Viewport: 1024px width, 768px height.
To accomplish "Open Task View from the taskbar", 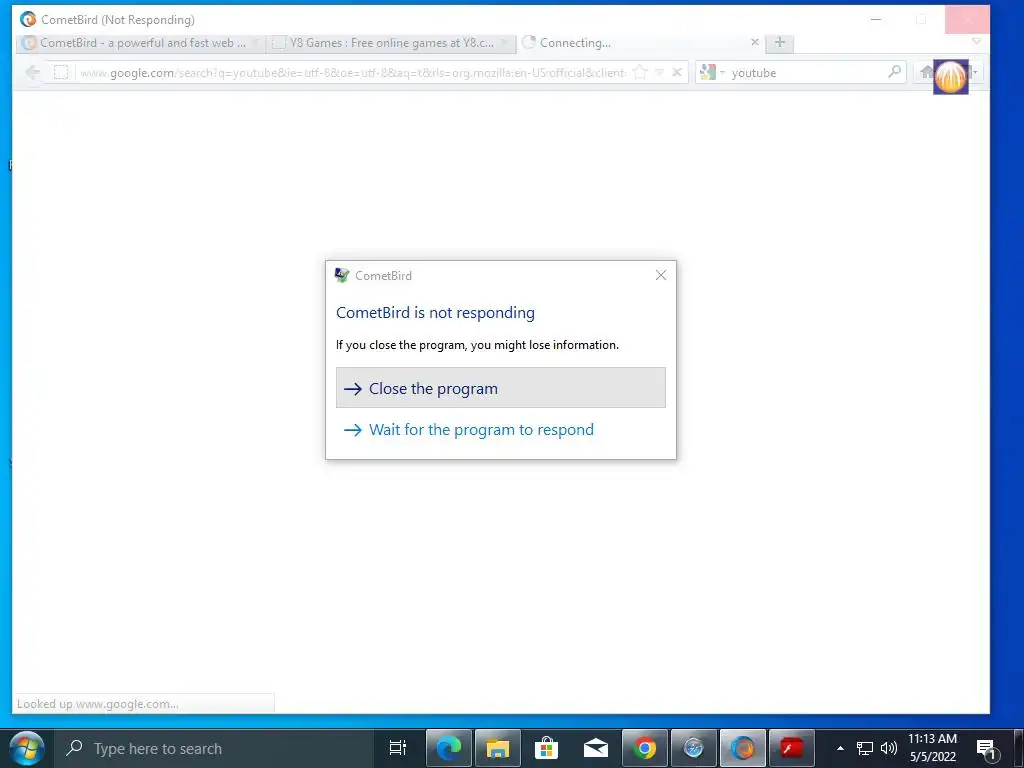I will click(398, 748).
